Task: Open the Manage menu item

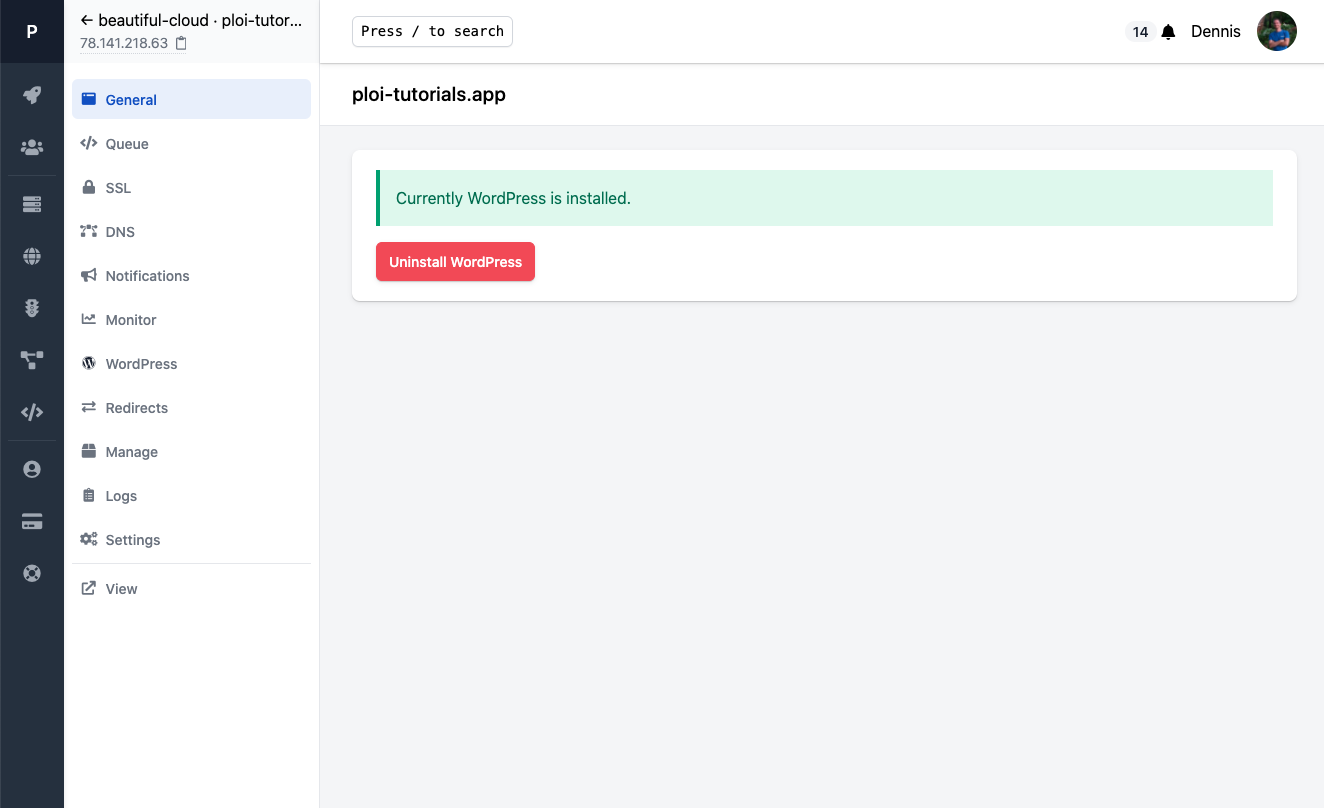Action: [x=191, y=451]
